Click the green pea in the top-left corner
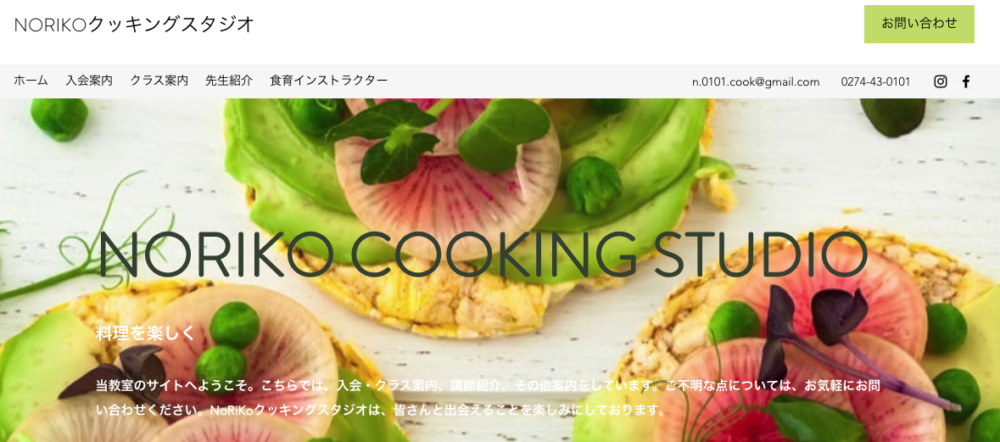Image resolution: width=1000 pixels, height=442 pixels. tap(59, 118)
